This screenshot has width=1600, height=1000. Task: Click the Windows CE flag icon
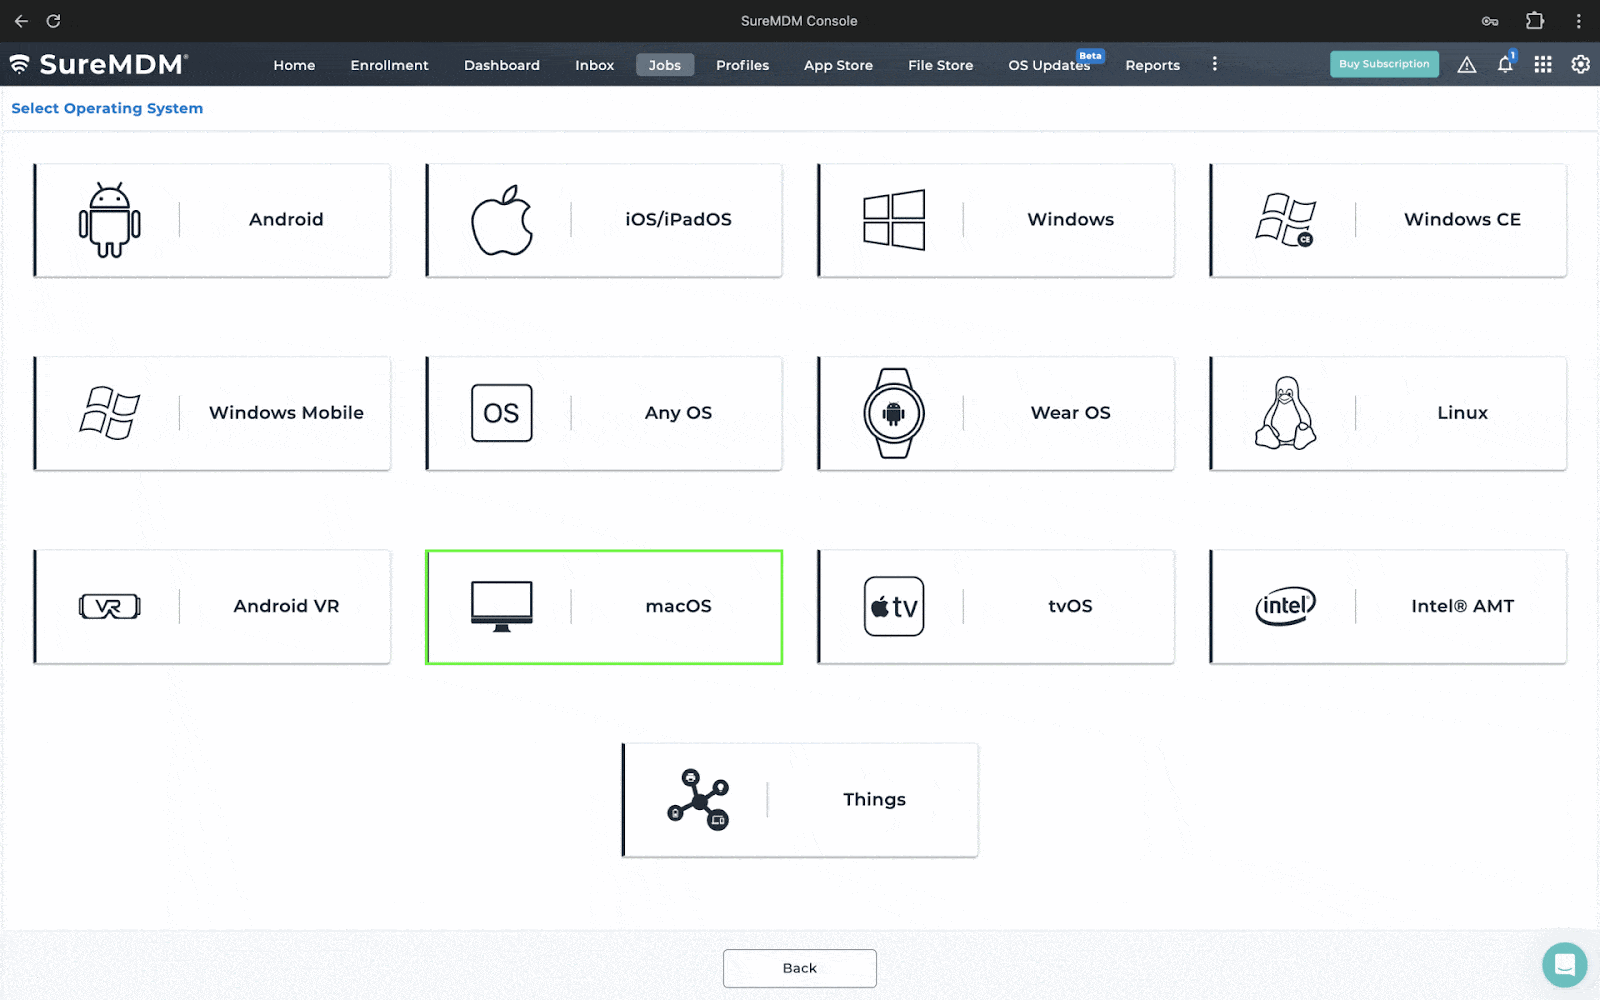1286,220
